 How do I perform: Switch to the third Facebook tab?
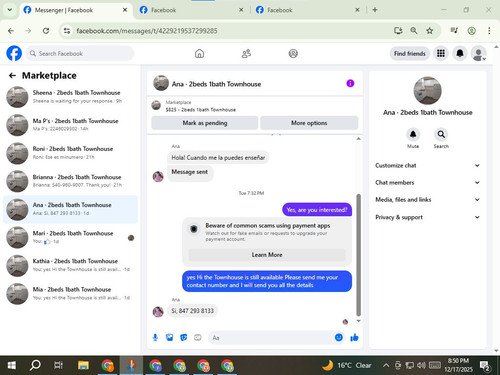tap(308, 10)
